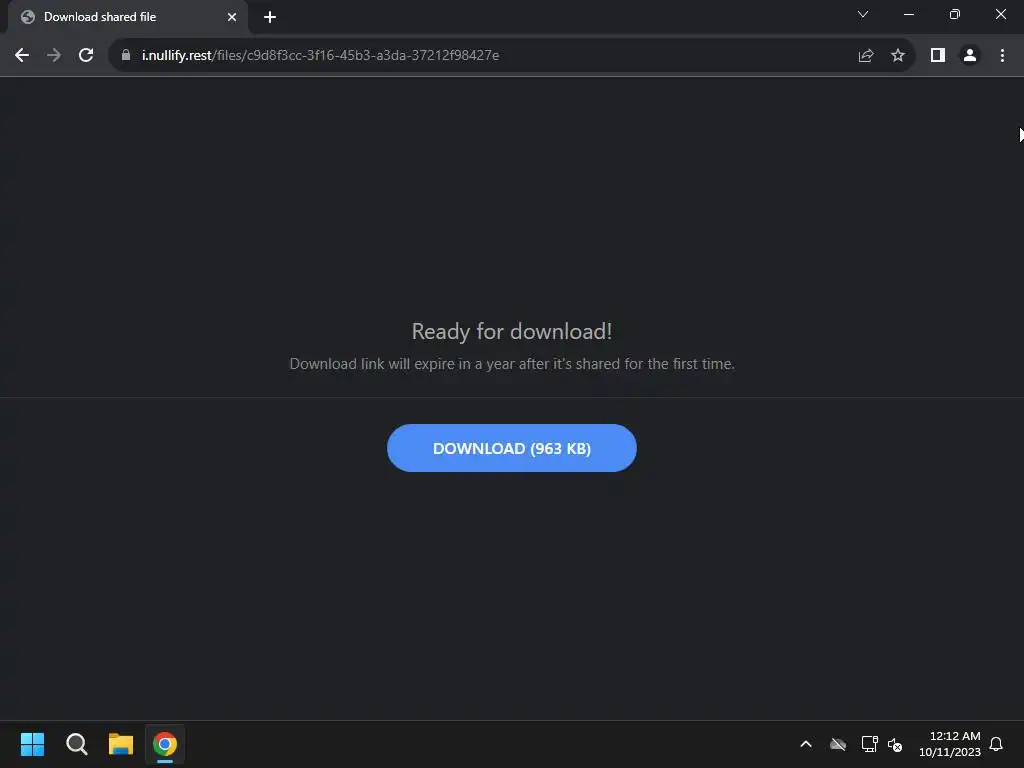Open the notifications bell icon
The width and height of the screenshot is (1024, 768).
[x=996, y=744]
